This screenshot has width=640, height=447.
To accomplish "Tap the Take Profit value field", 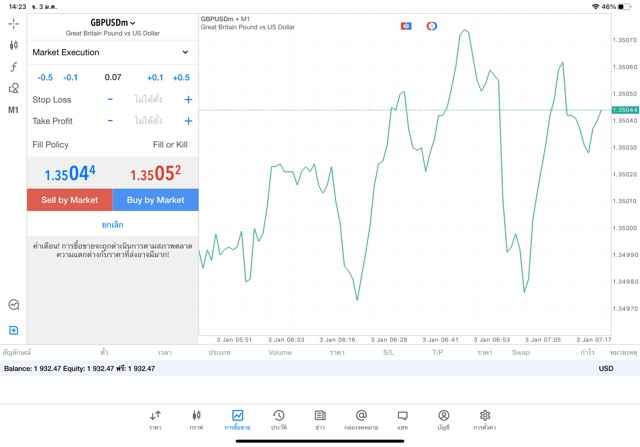I will [x=147, y=121].
